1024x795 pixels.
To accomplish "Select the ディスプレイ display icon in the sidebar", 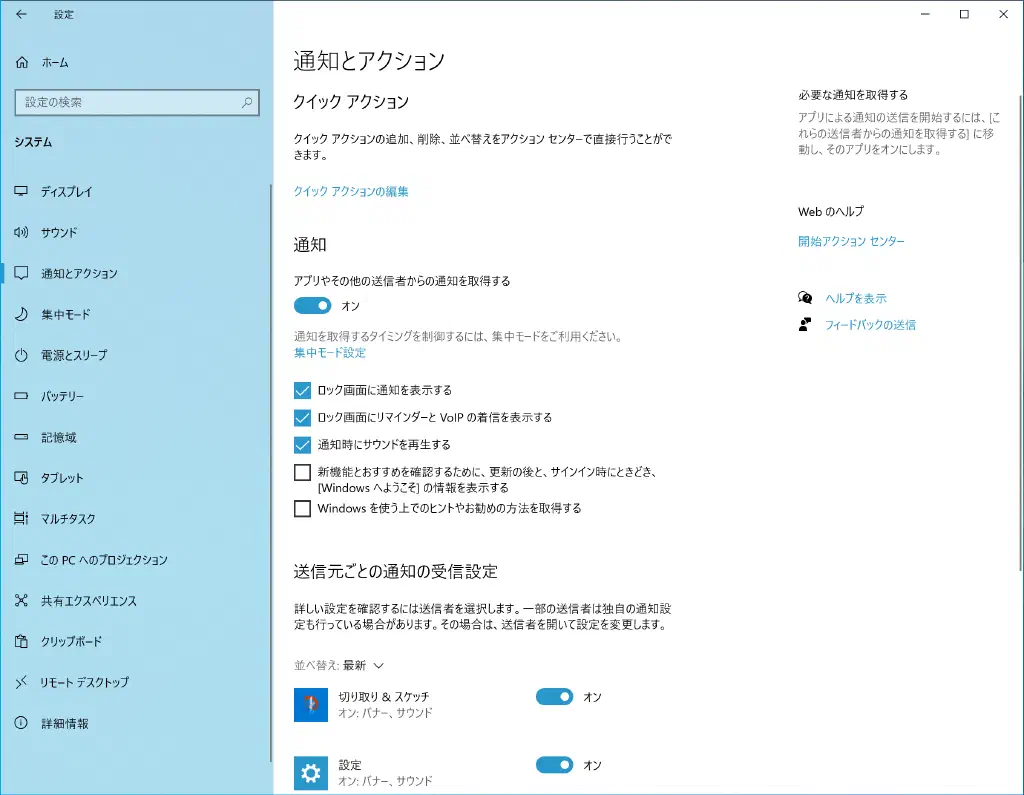I will click(x=21, y=191).
